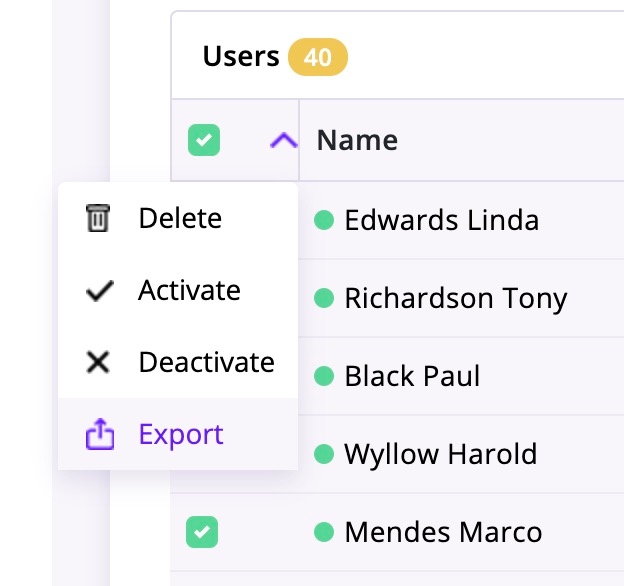The height and width of the screenshot is (586, 624).
Task: Click the Activate checkmark icon
Action: (97, 291)
